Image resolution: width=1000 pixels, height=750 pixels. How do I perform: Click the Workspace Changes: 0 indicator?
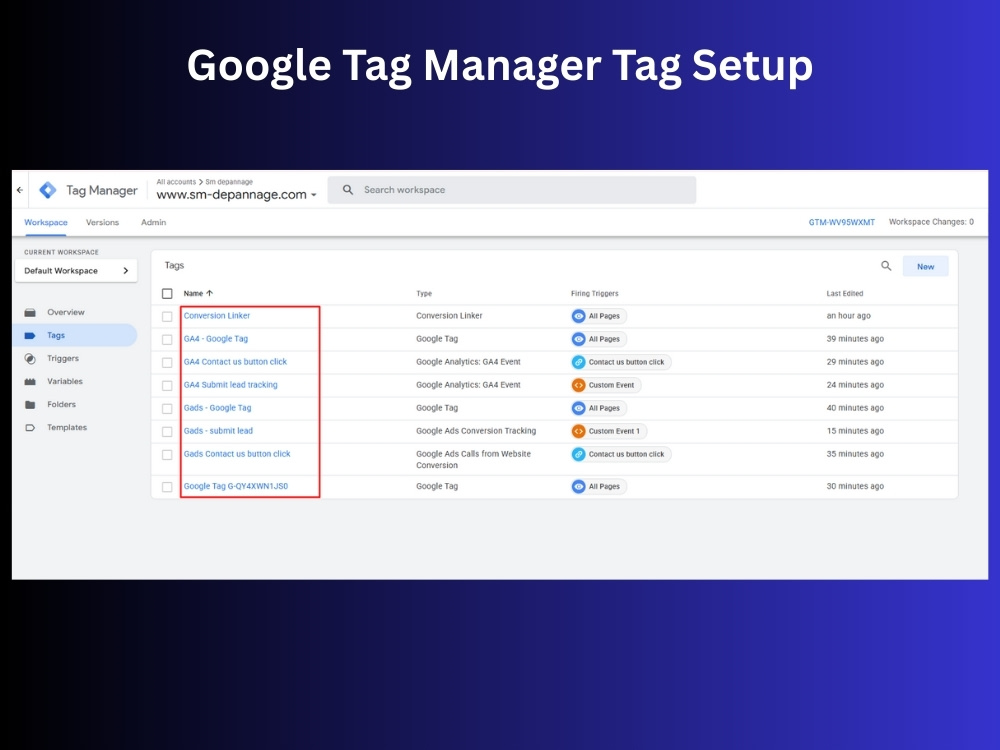pyautogui.click(x=931, y=222)
